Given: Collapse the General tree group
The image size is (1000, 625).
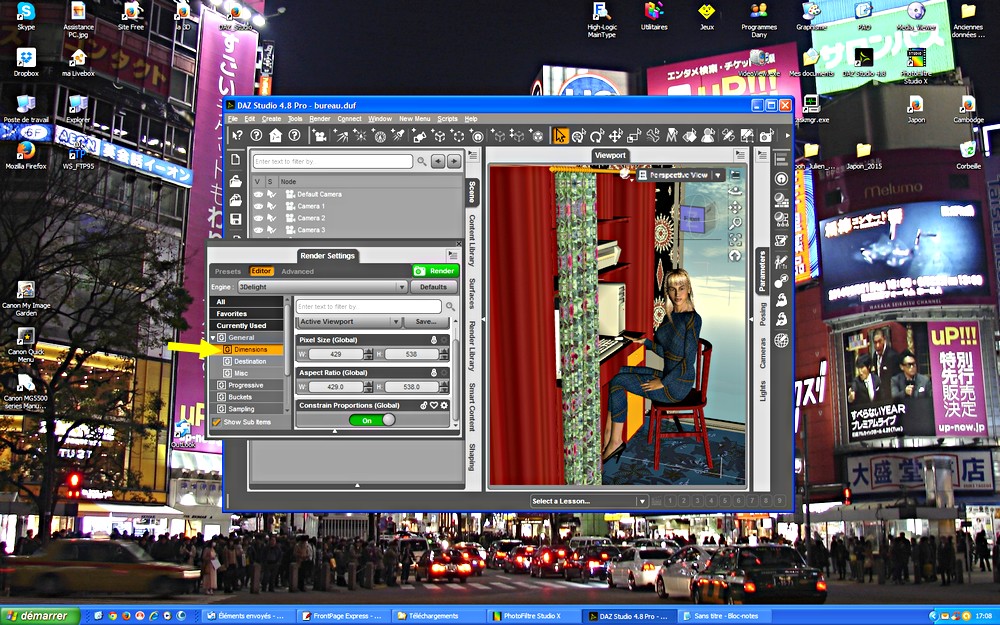Looking at the screenshot, I should [x=214, y=337].
